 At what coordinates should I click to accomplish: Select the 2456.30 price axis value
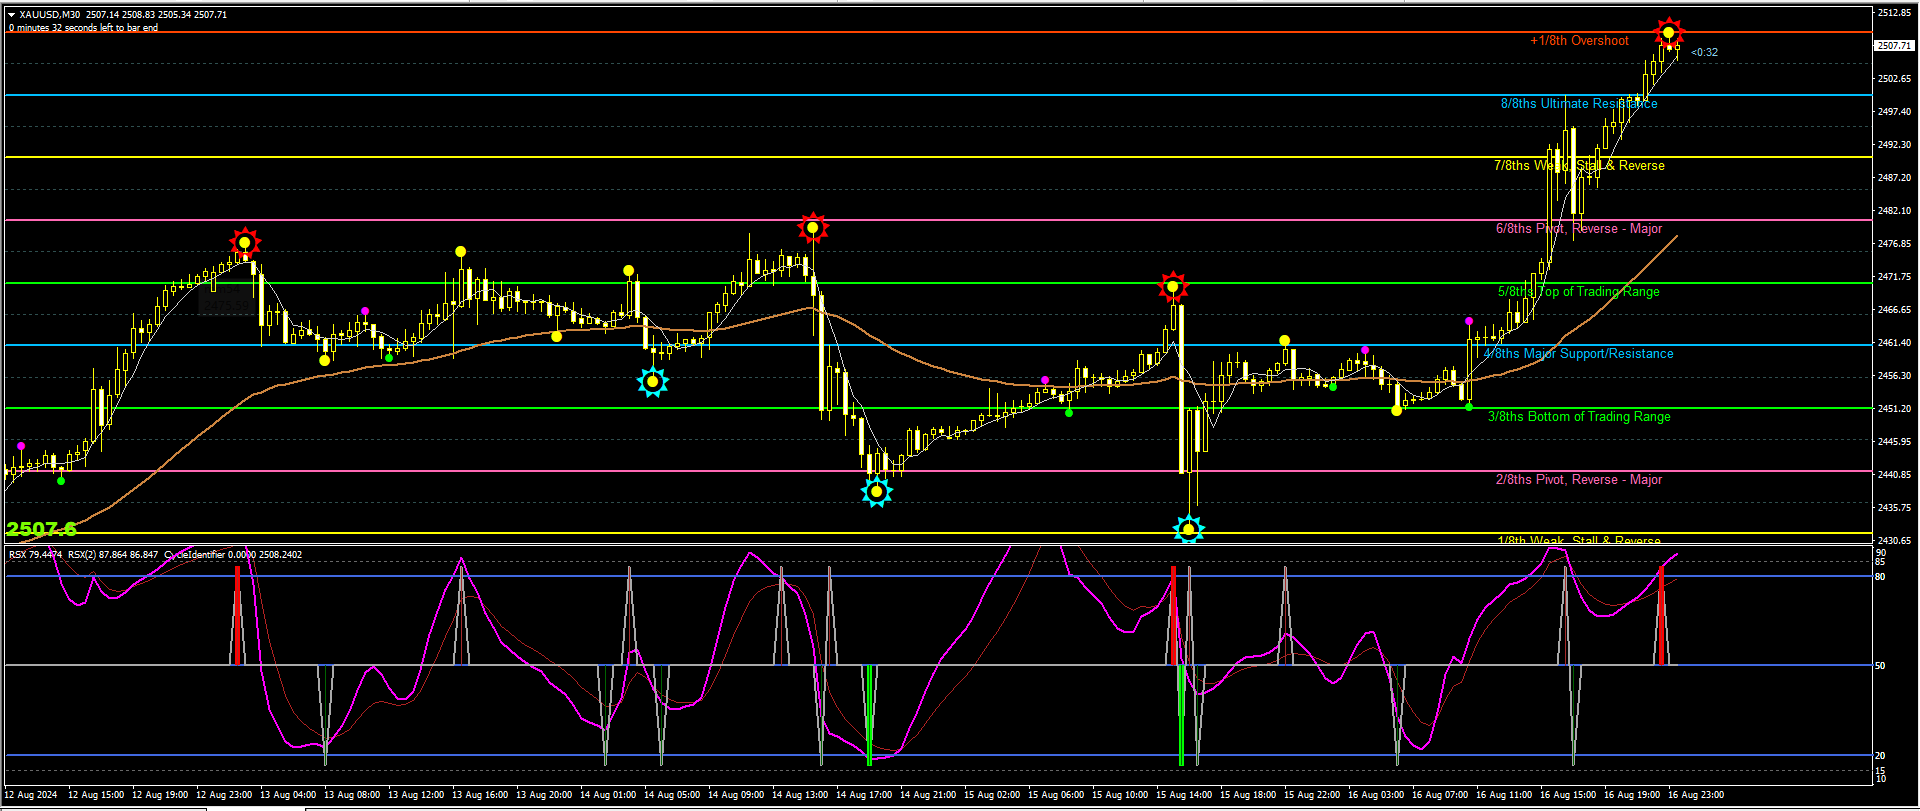[x=1894, y=376]
